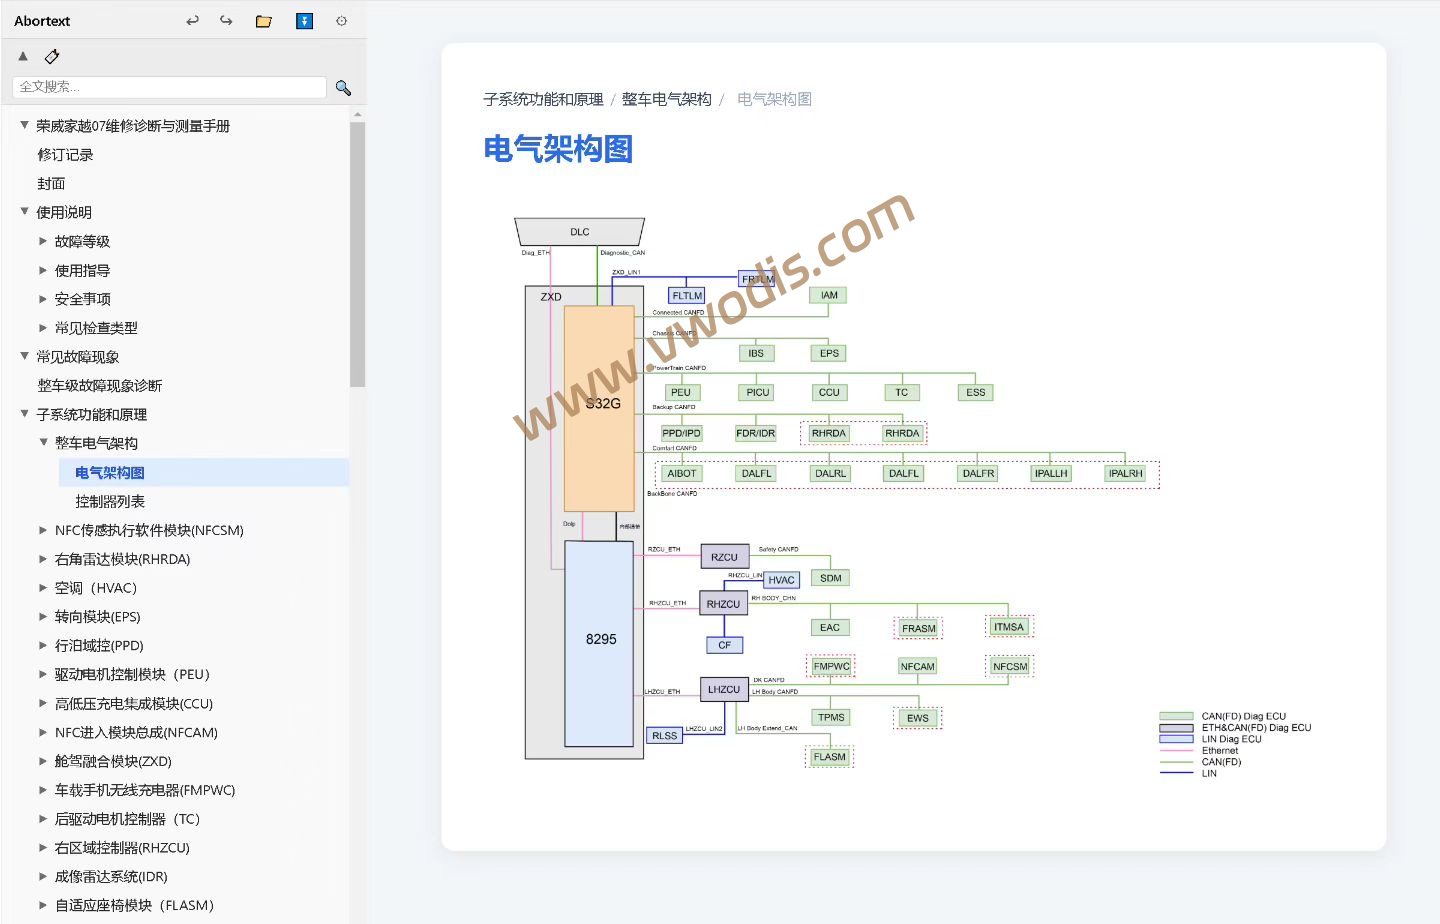Click the 电气架构图 page heading

(558, 150)
